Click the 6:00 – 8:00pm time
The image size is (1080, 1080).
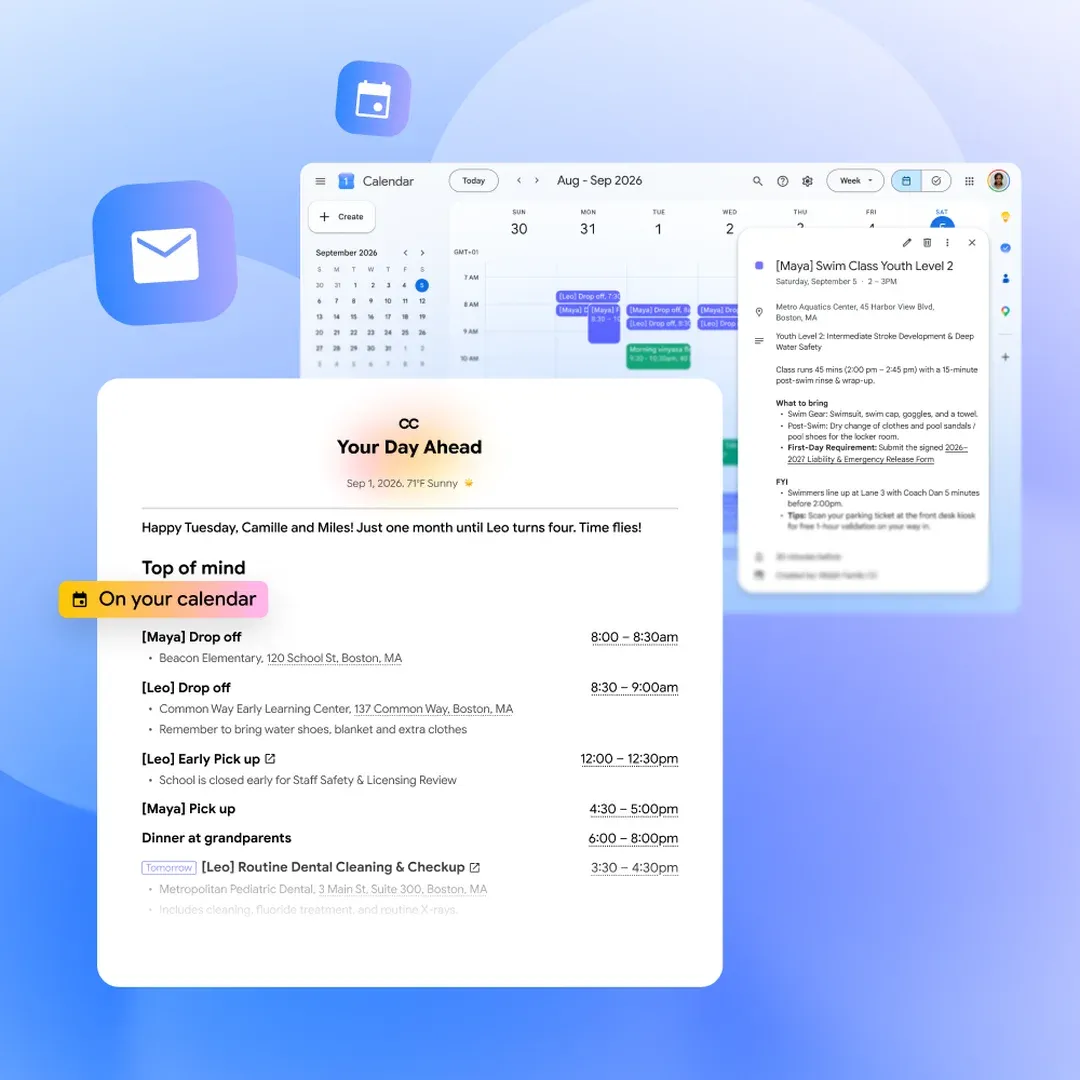click(x=633, y=838)
